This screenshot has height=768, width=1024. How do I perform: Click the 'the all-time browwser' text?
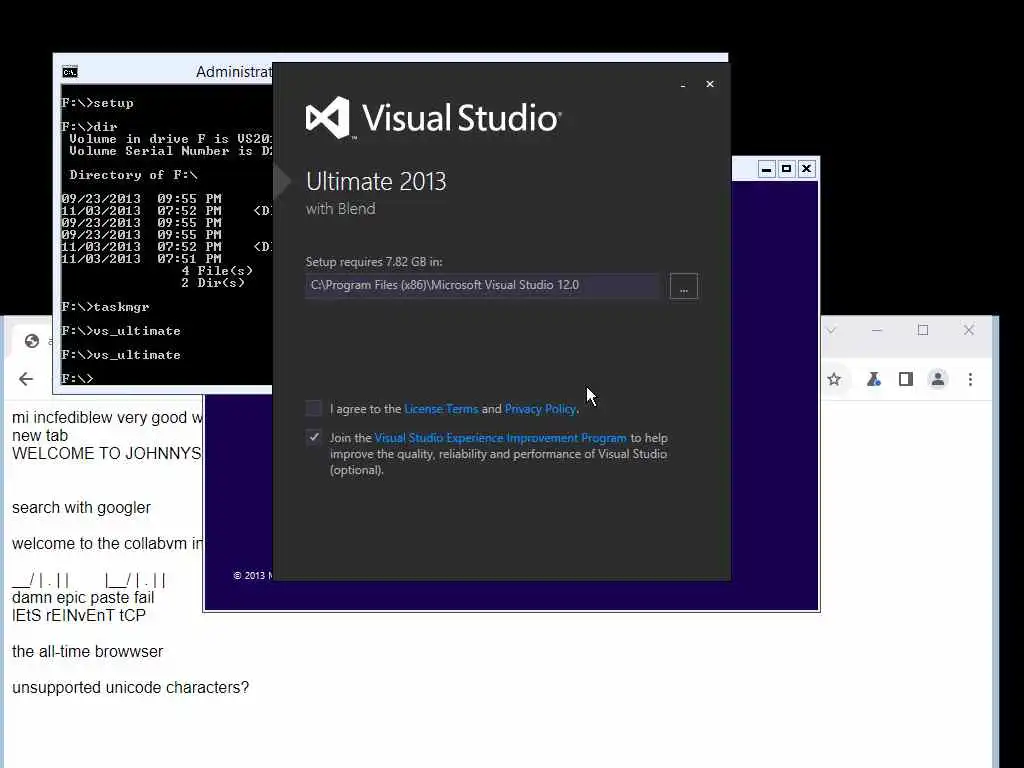pos(88,651)
